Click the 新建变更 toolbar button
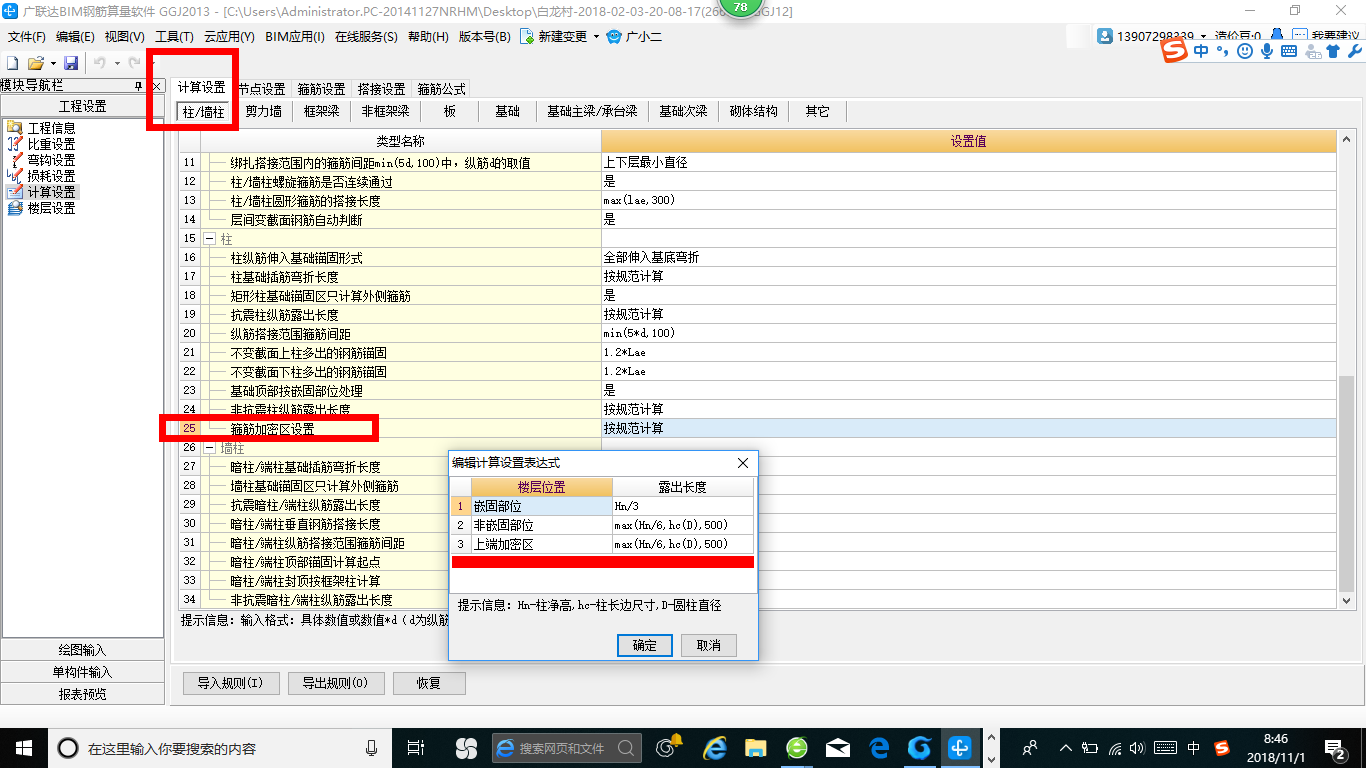 tap(554, 37)
